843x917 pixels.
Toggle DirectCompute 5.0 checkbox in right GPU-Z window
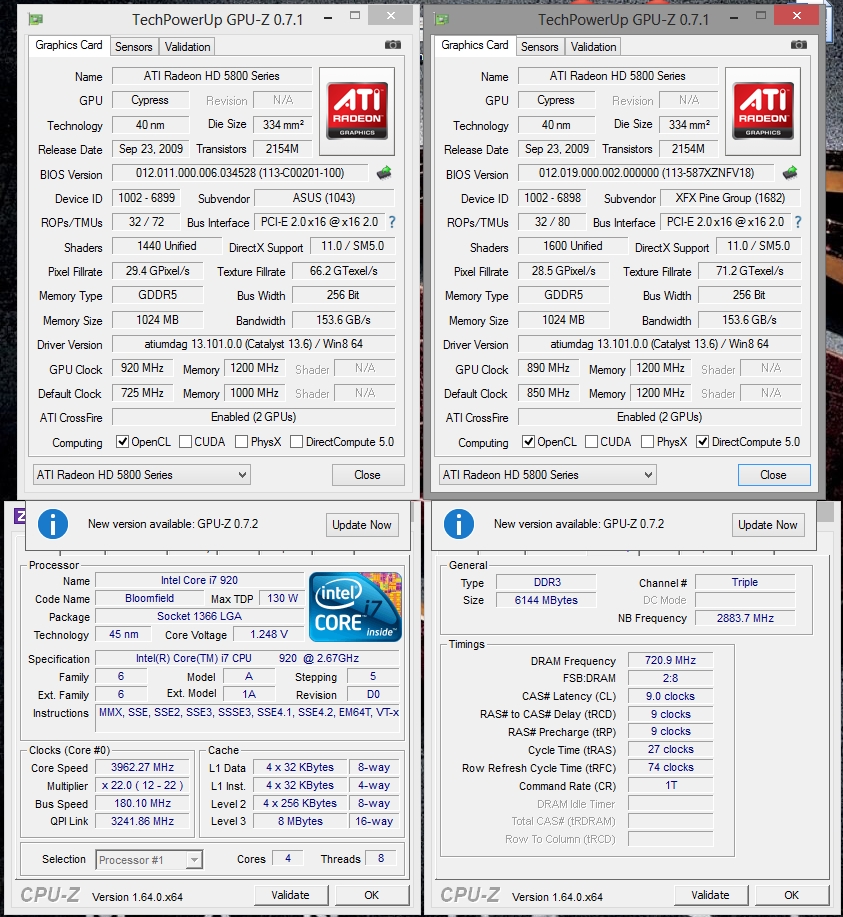coord(703,442)
